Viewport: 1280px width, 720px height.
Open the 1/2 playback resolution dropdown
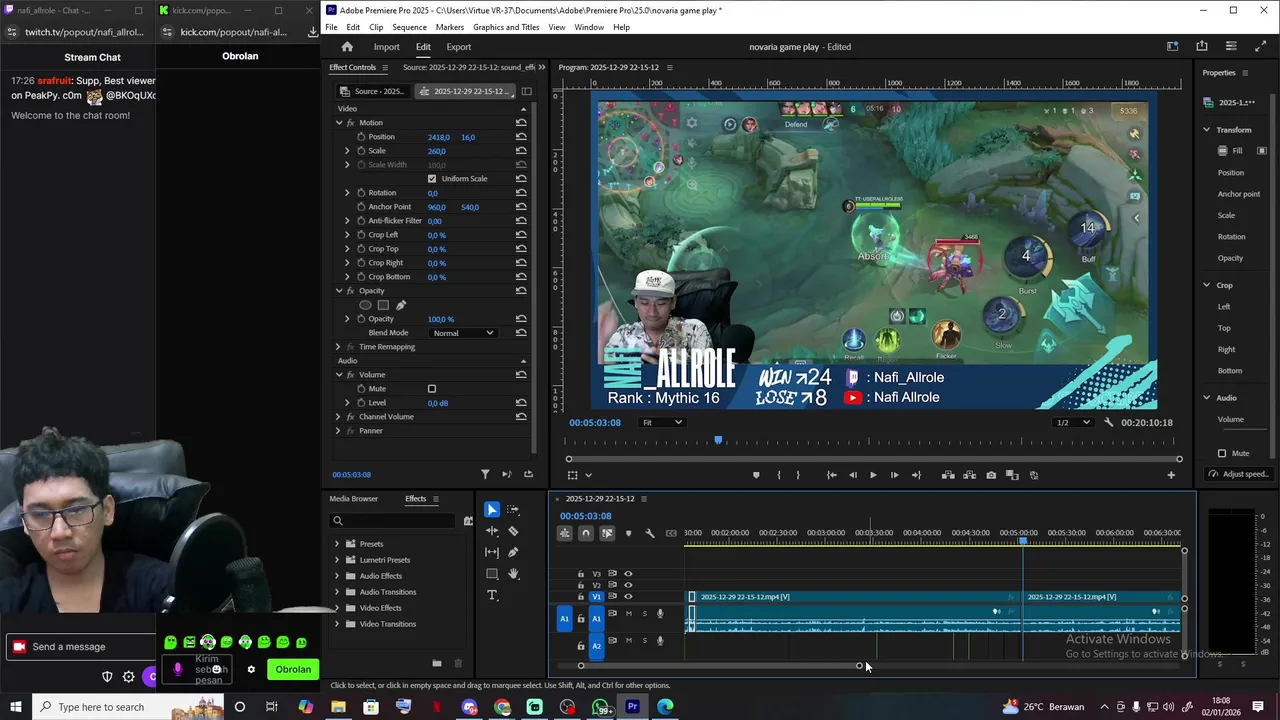[x=1073, y=422]
